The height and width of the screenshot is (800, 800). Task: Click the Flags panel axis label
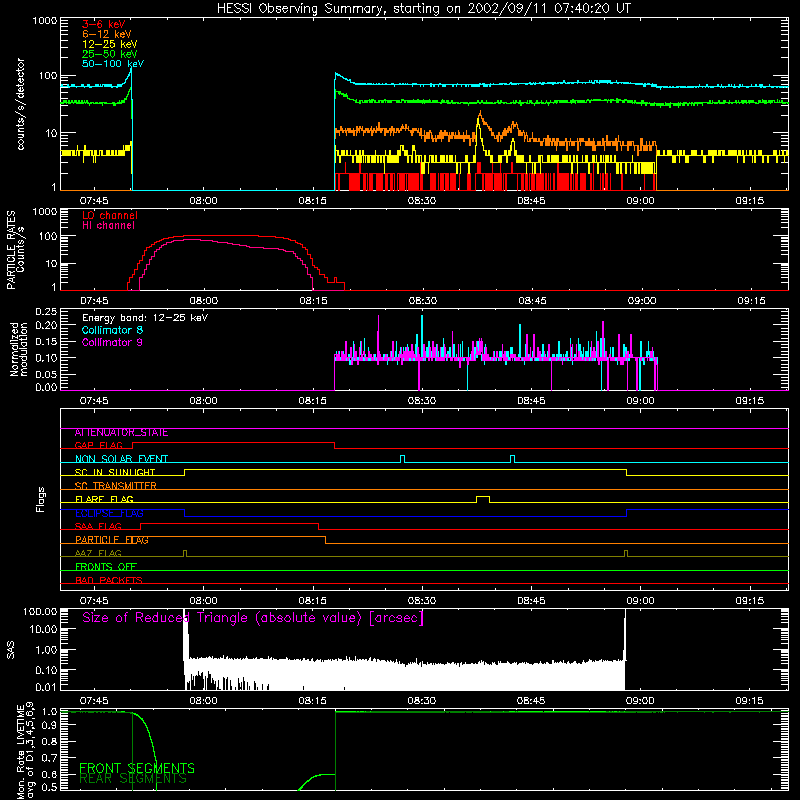(x=41, y=499)
